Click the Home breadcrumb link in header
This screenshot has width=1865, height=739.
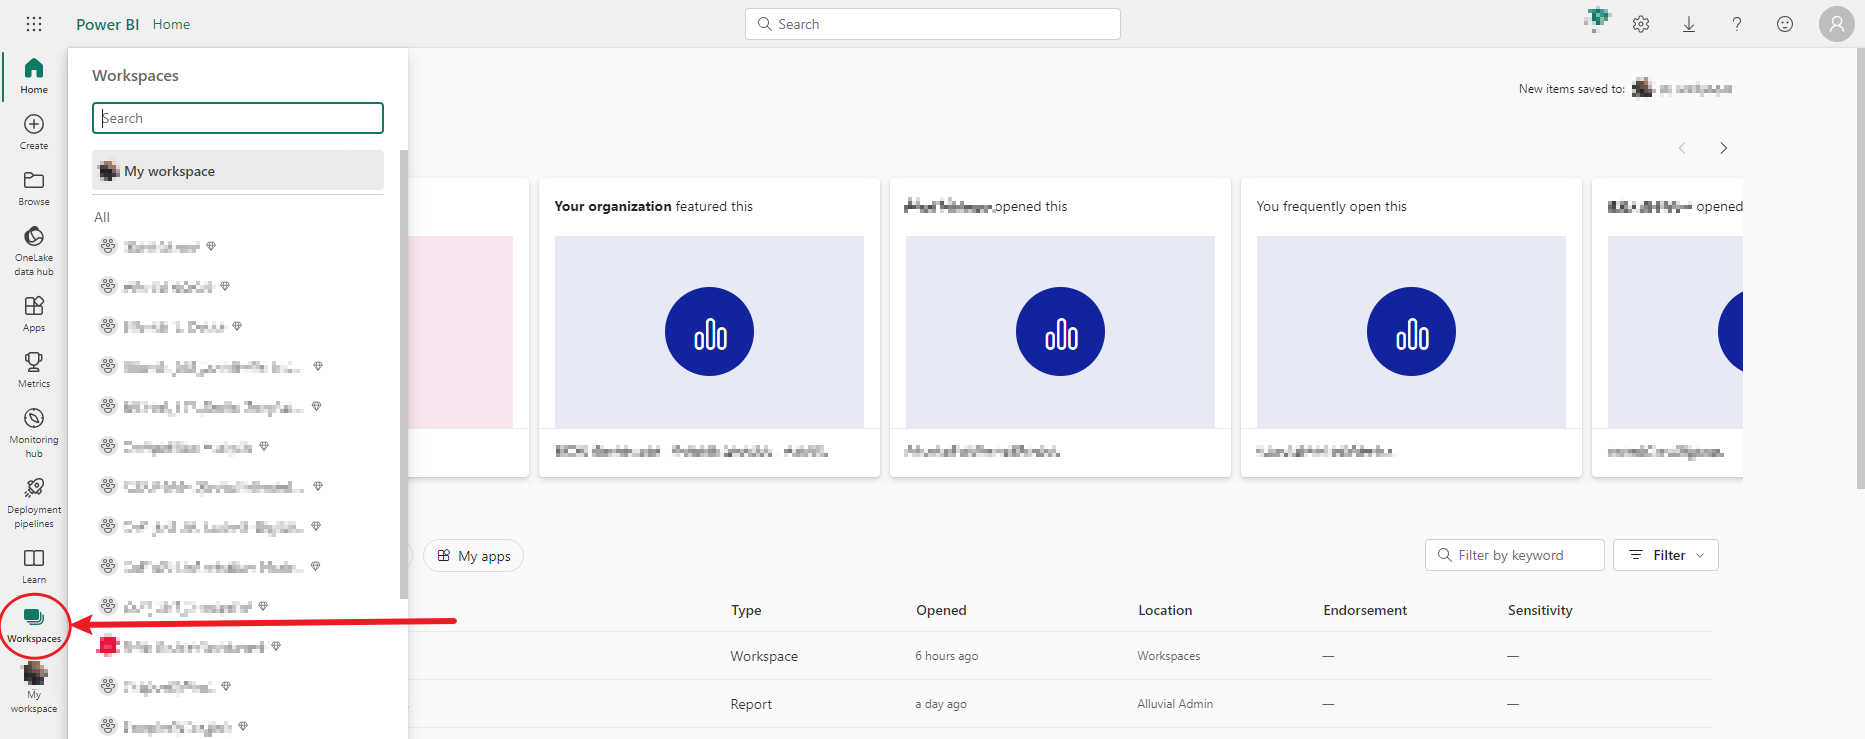pos(171,24)
